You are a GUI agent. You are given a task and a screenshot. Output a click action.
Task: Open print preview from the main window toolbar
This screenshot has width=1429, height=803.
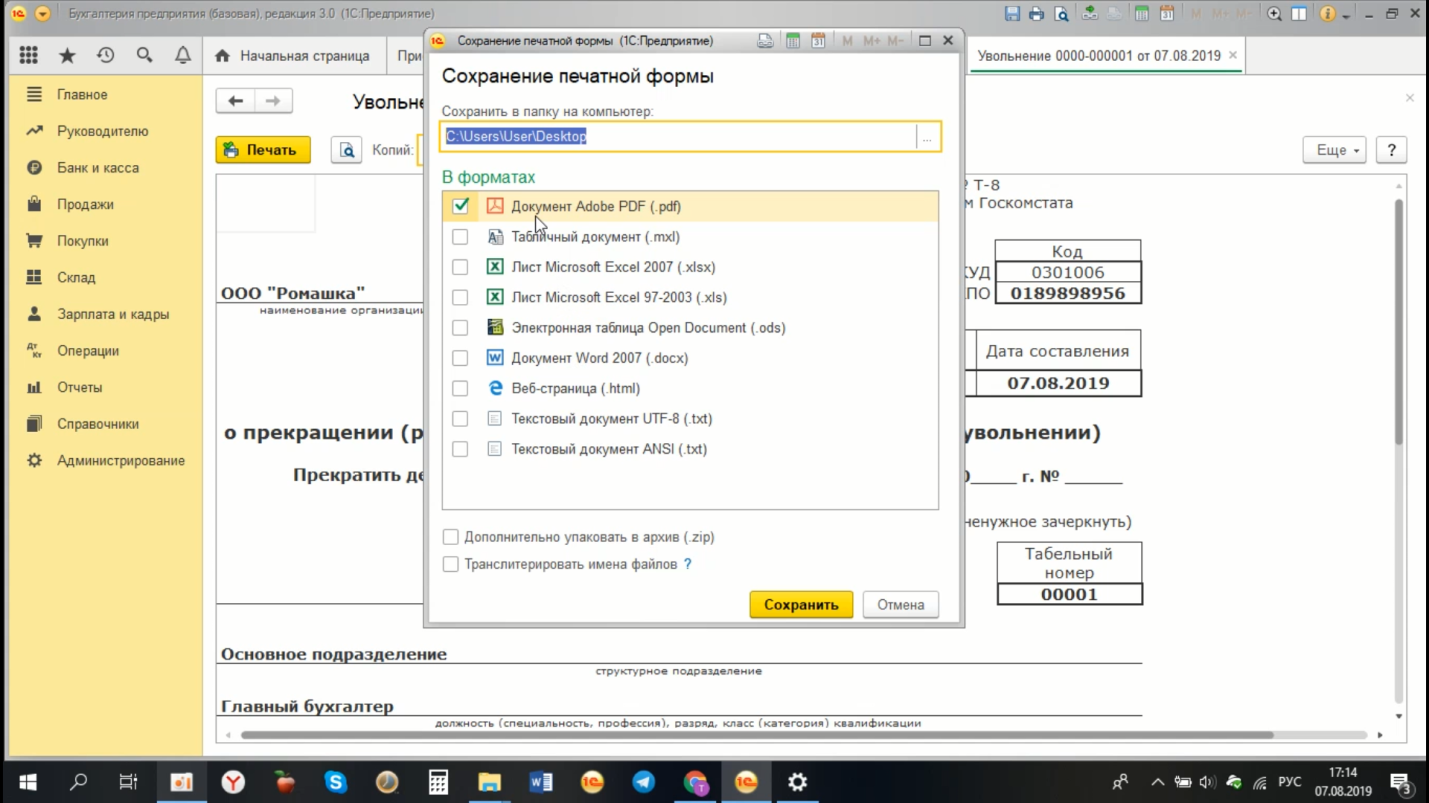point(1061,14)
